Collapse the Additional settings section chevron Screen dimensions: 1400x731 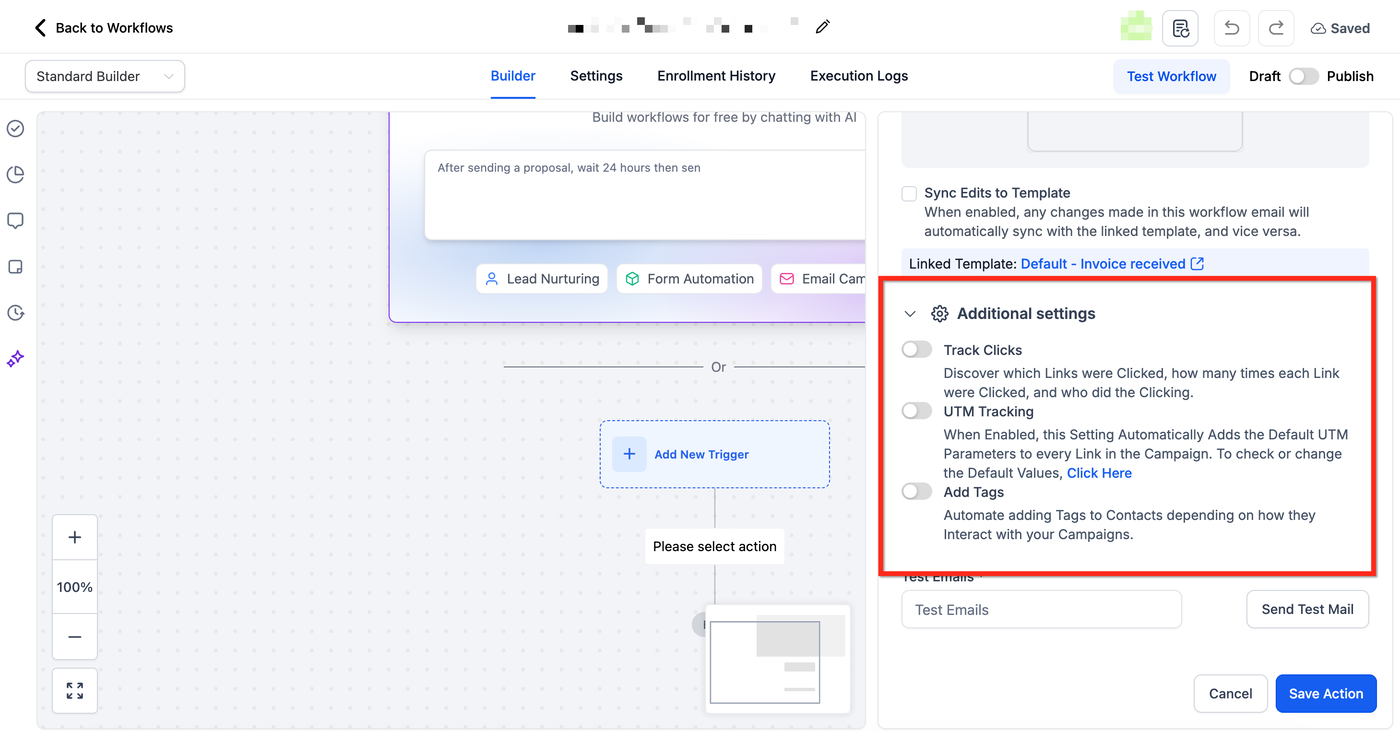[910, 314]
